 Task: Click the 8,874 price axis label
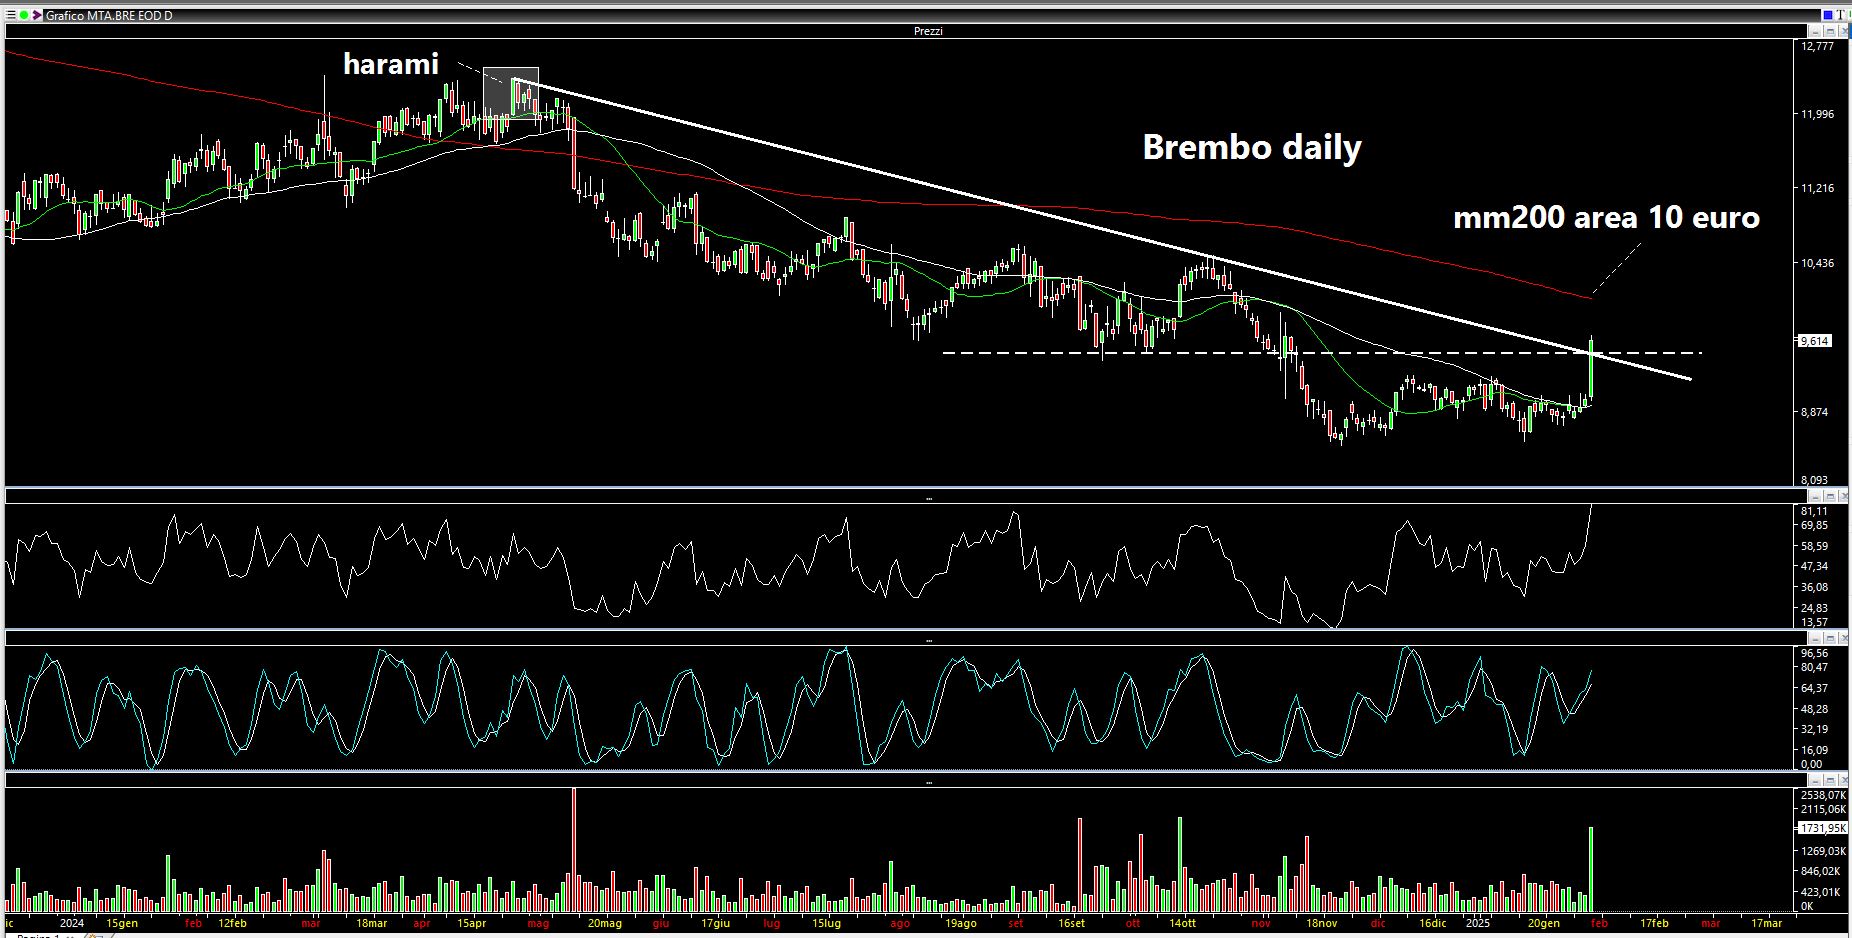tap(1815, 412)
